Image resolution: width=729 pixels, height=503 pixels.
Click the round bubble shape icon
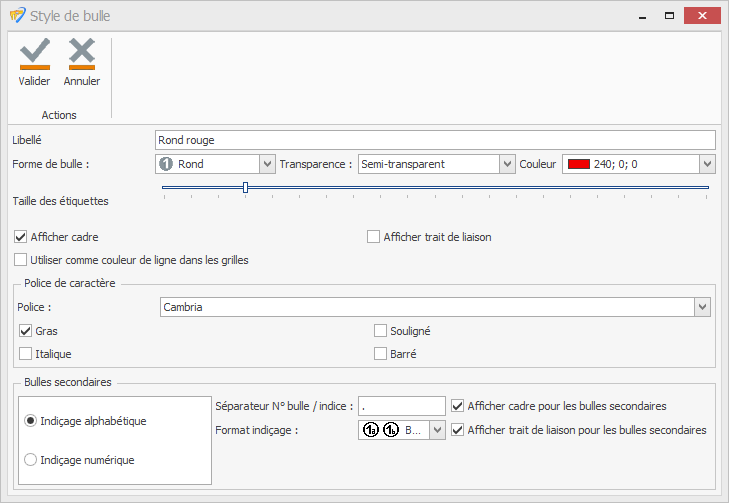[167, 164]
